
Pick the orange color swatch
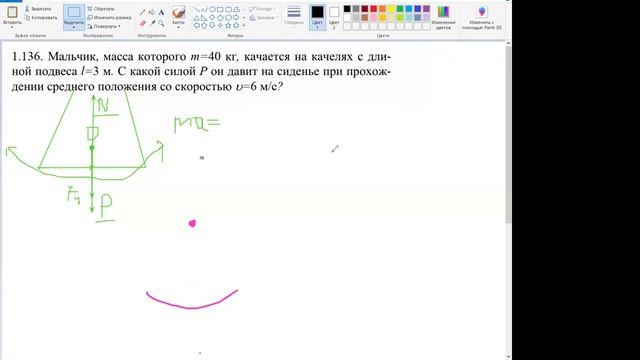click(382, 9)
